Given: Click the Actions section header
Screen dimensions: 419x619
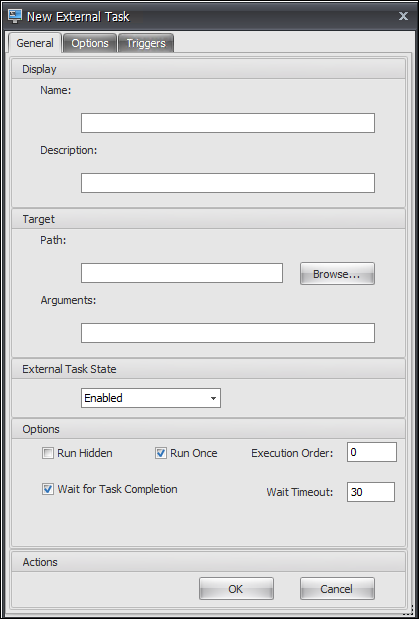Looking at the screenshot, I should coord(209,562).
